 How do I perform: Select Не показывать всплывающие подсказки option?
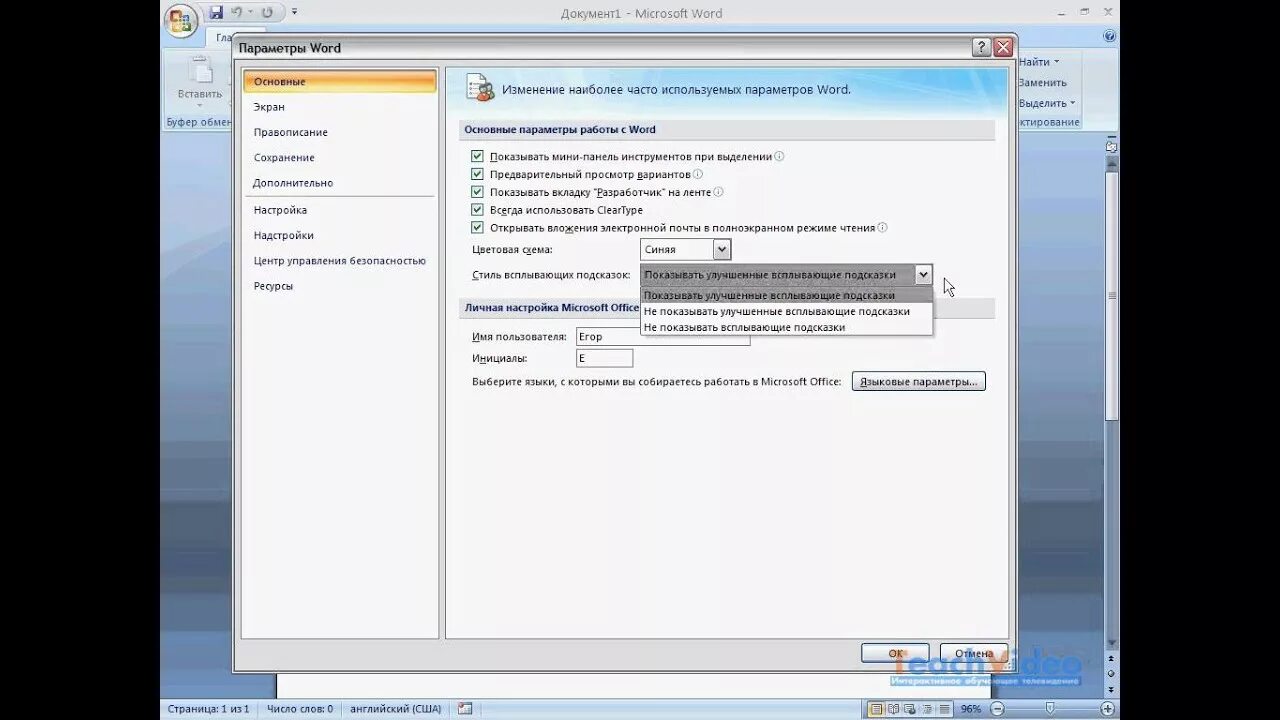tap(786, 327)
